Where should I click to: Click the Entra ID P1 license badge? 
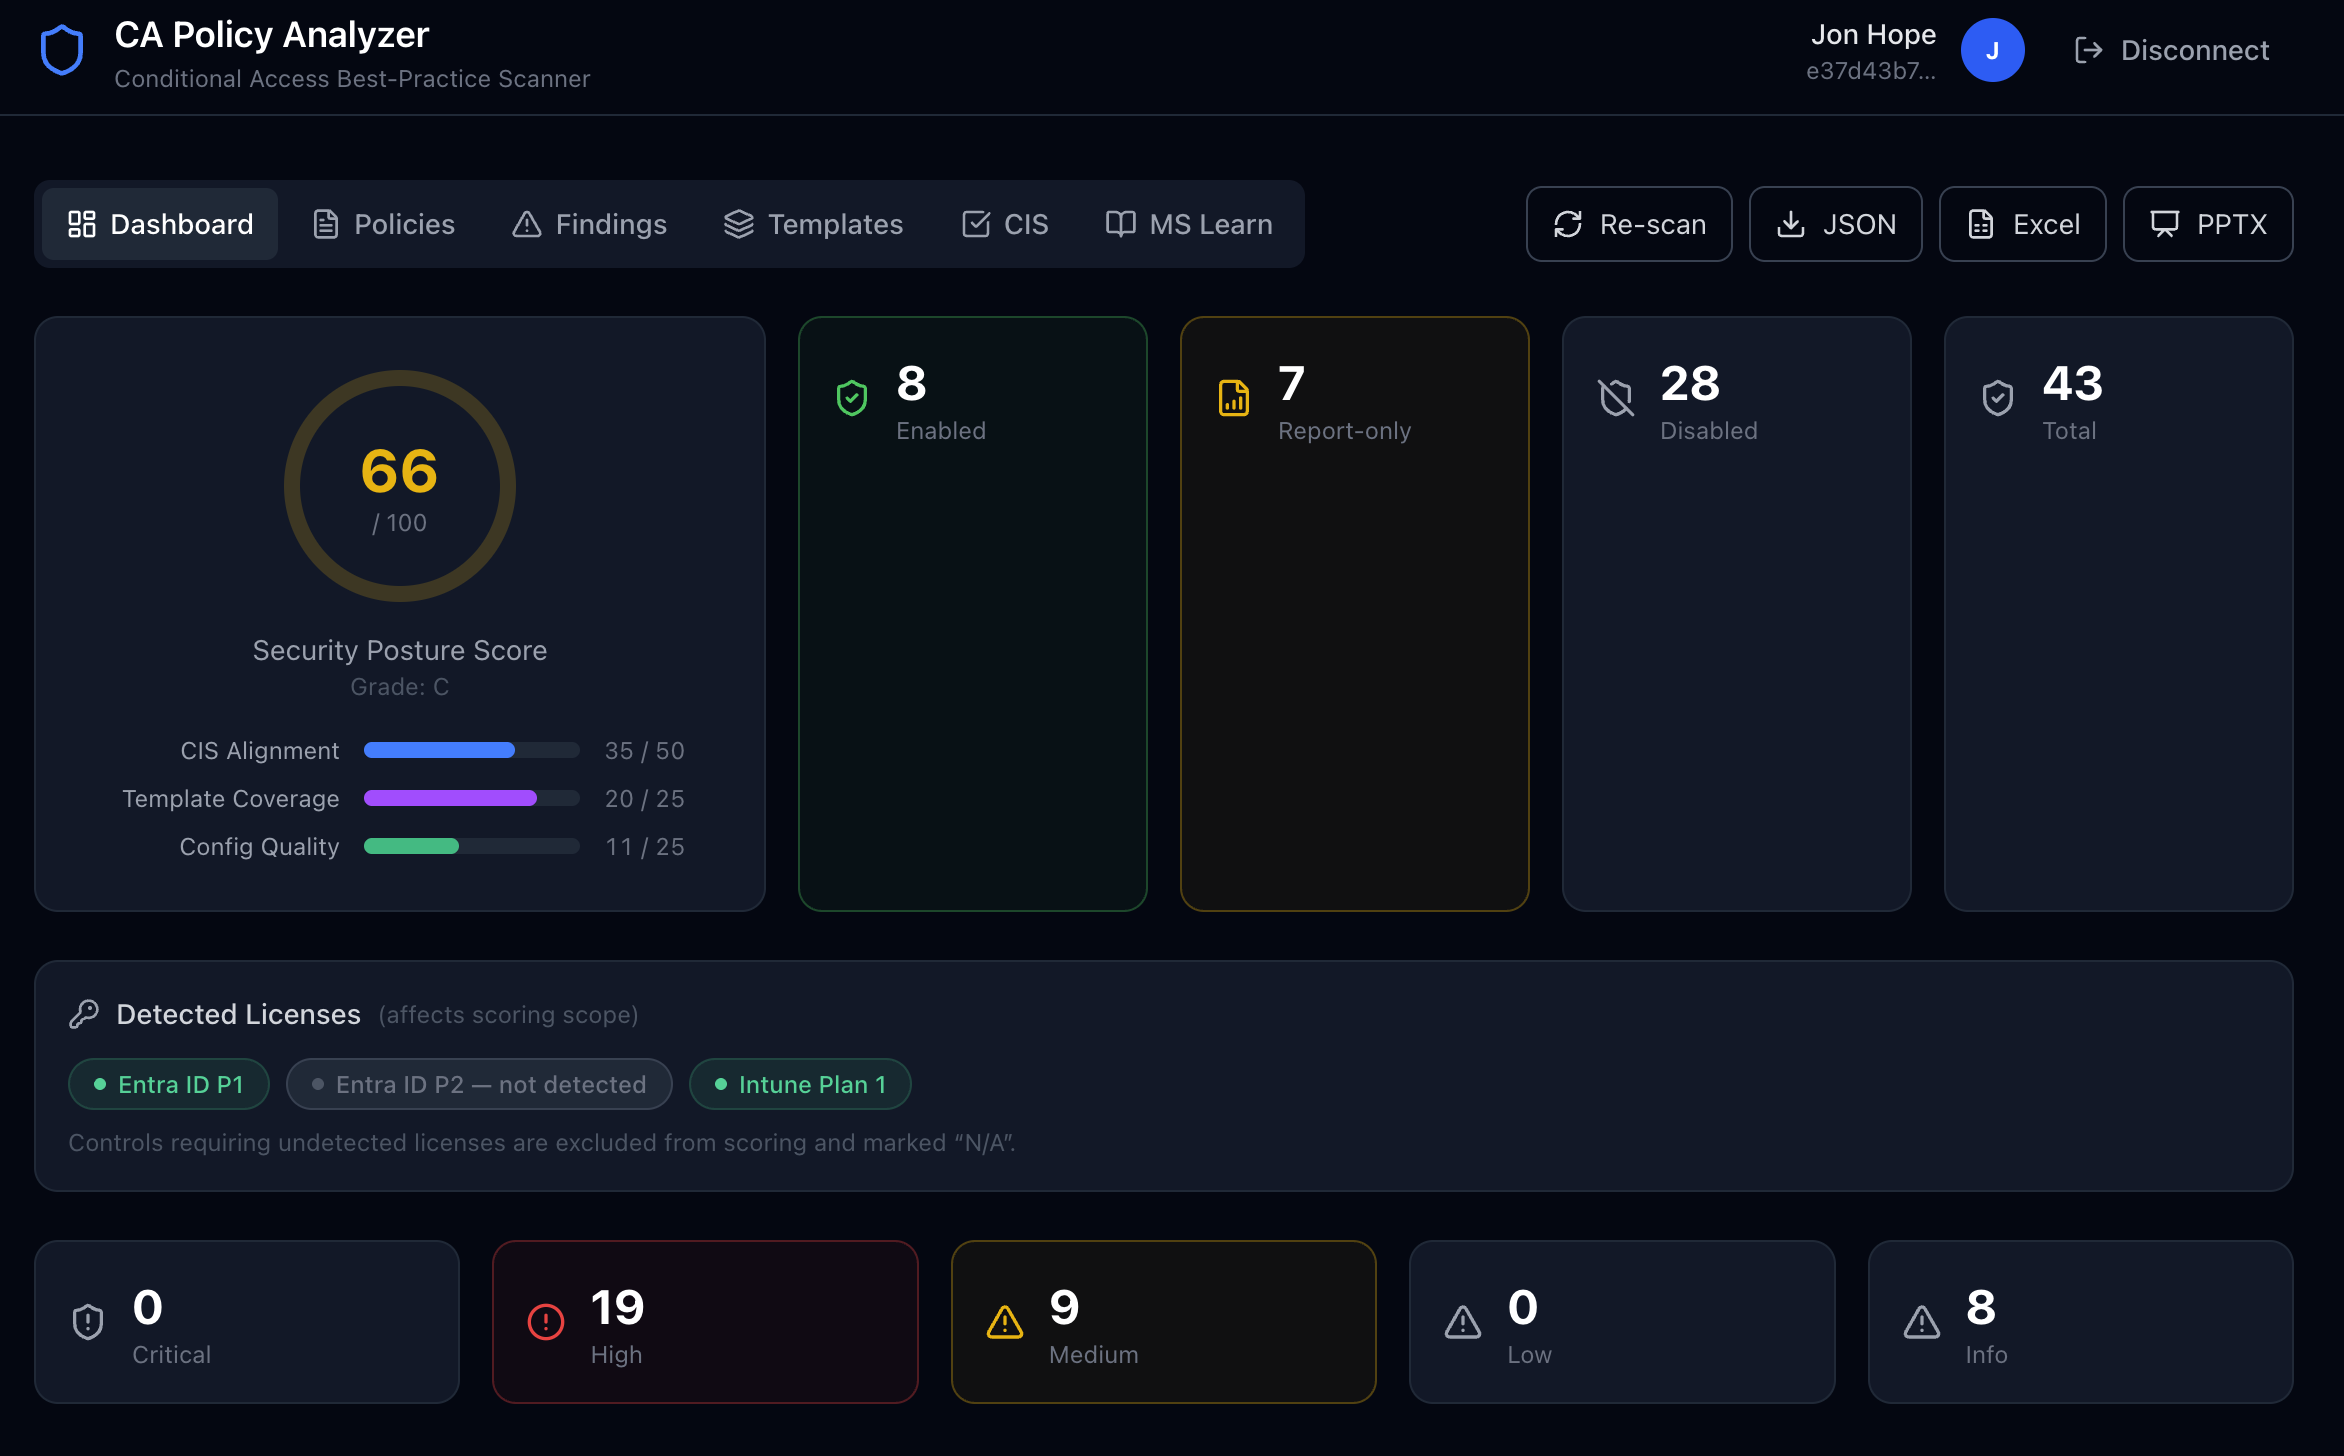click(x=169, y=1084)
